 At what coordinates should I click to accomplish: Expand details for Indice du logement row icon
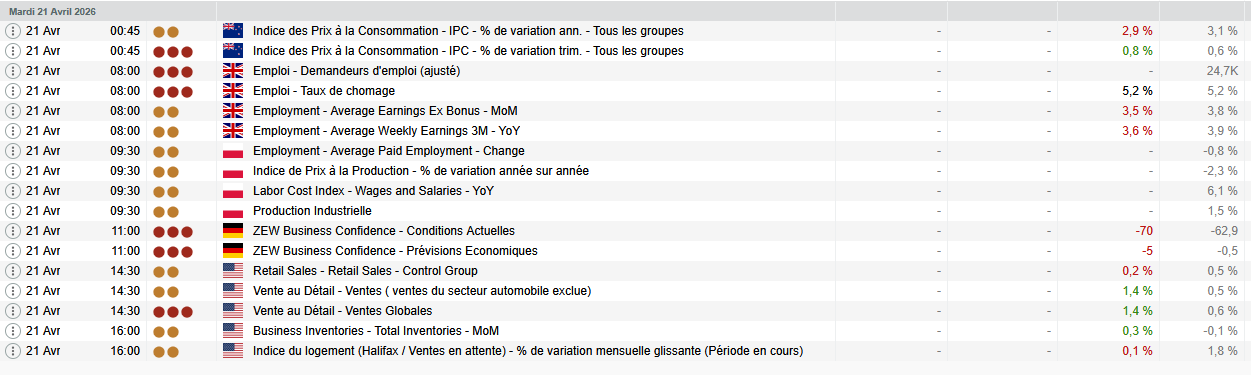(13, 351)
